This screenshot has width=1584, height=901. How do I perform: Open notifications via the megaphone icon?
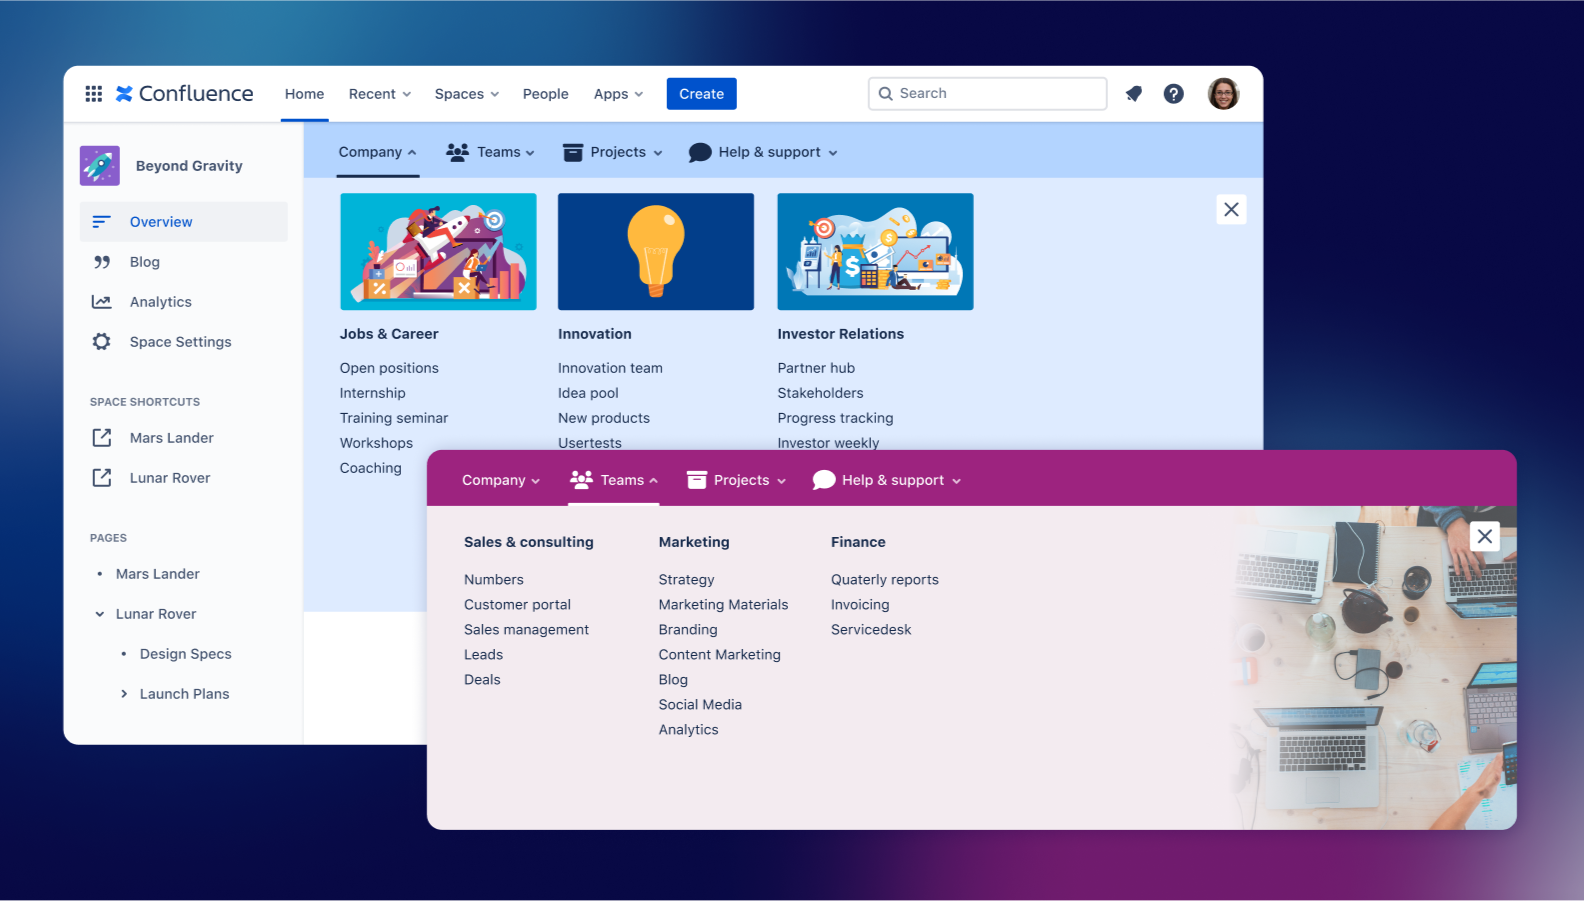pos(1134,94)
